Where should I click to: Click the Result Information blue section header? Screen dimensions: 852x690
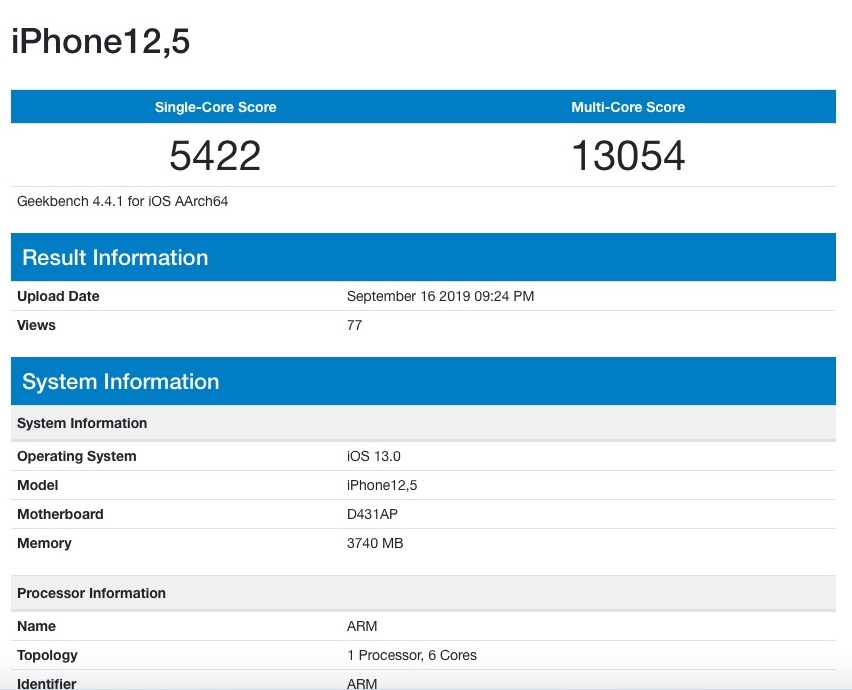115,257
